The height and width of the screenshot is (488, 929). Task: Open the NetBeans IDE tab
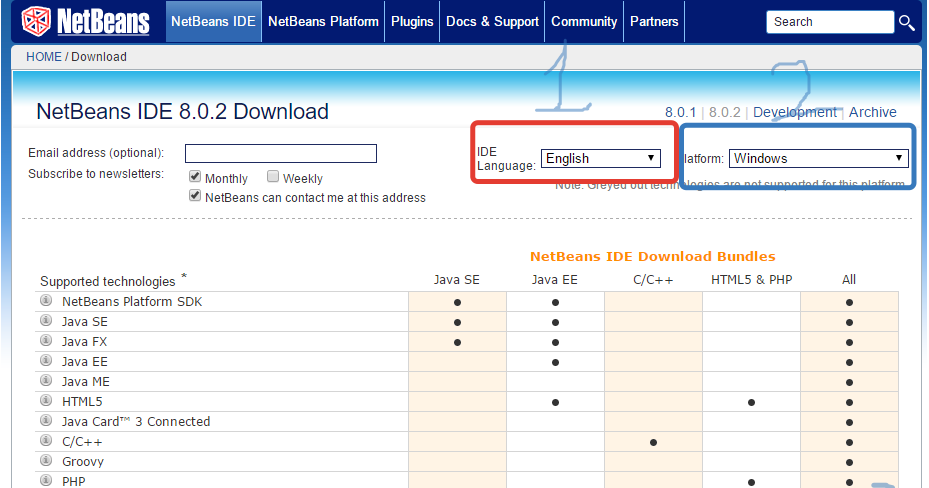point(213,21)
